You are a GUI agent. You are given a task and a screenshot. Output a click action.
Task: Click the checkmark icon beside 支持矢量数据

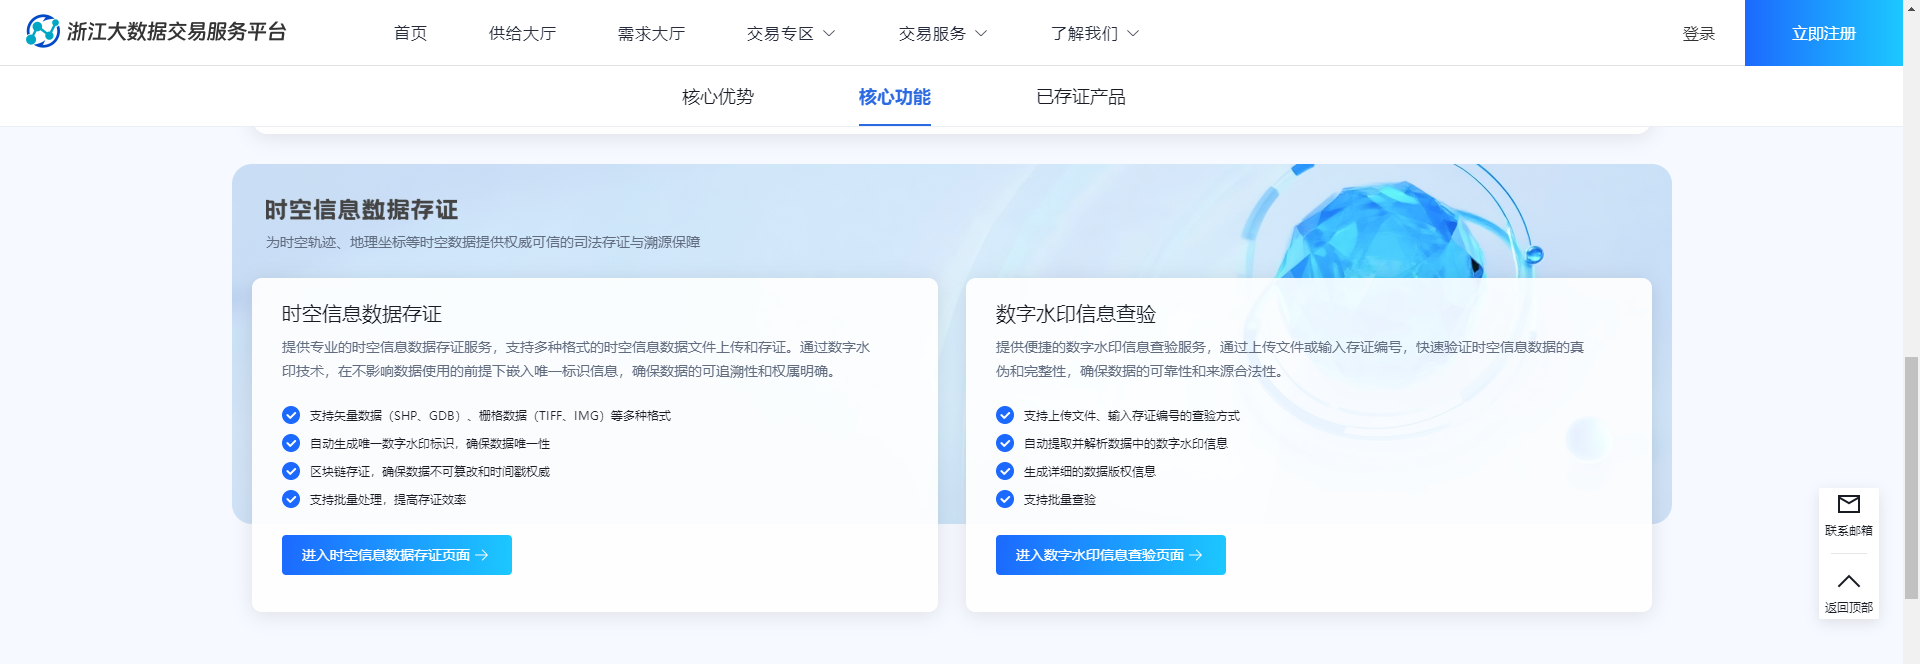click(291, 415)
